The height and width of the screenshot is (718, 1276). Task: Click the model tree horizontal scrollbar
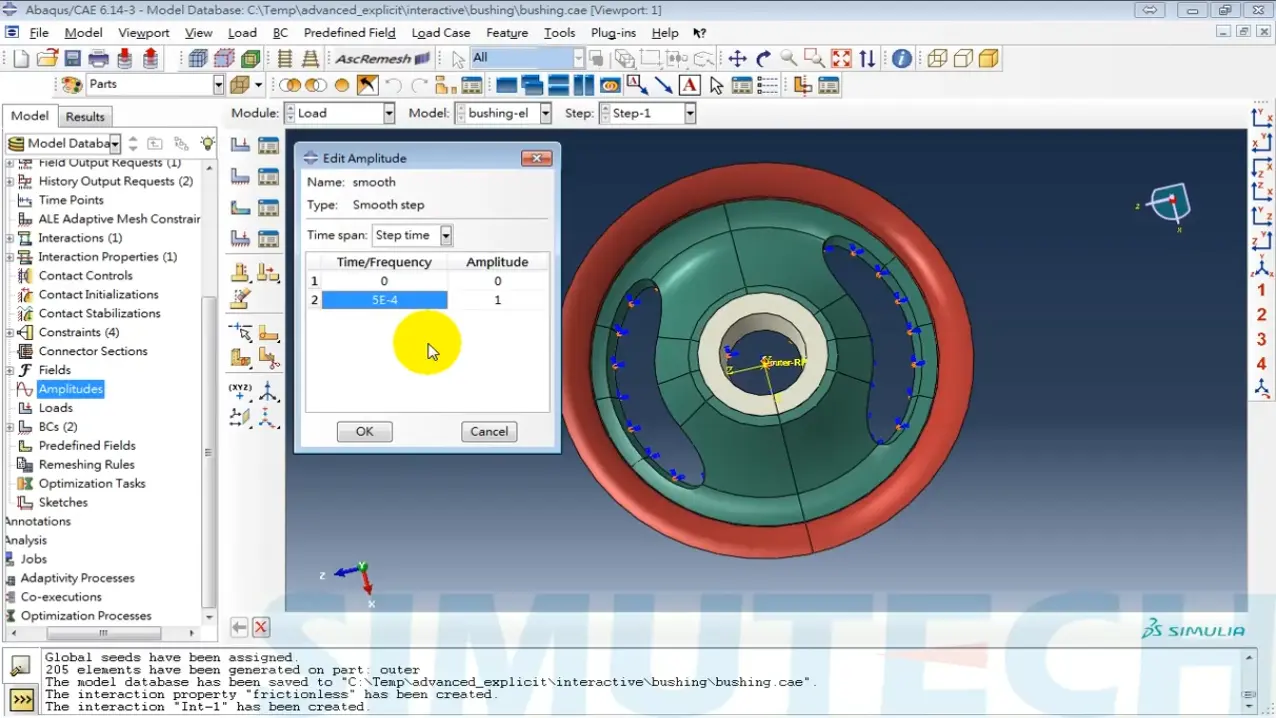click(103, 633)
